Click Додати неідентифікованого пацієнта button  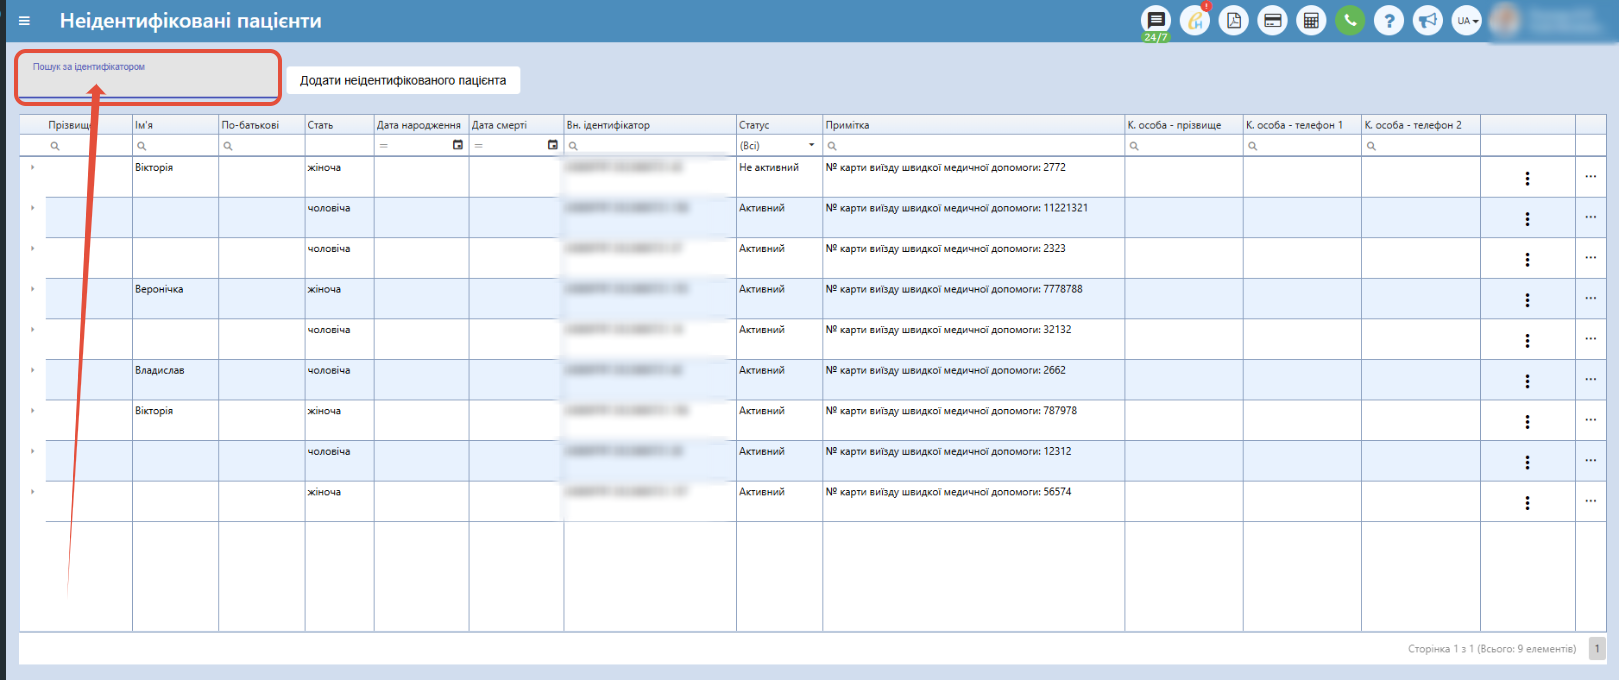403,80
